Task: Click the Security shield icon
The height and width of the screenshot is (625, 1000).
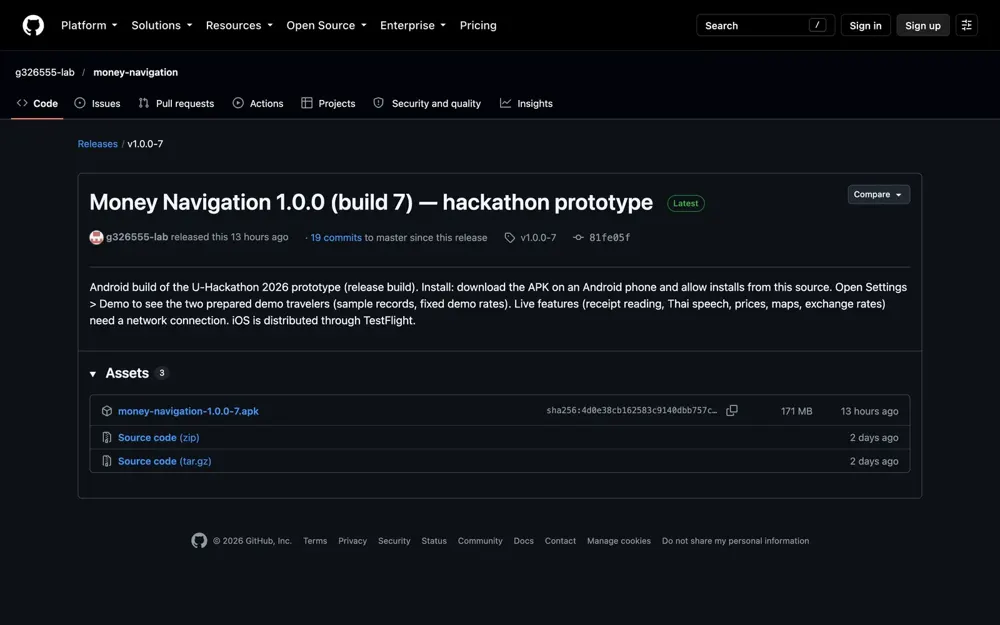Action: [378, 103]
